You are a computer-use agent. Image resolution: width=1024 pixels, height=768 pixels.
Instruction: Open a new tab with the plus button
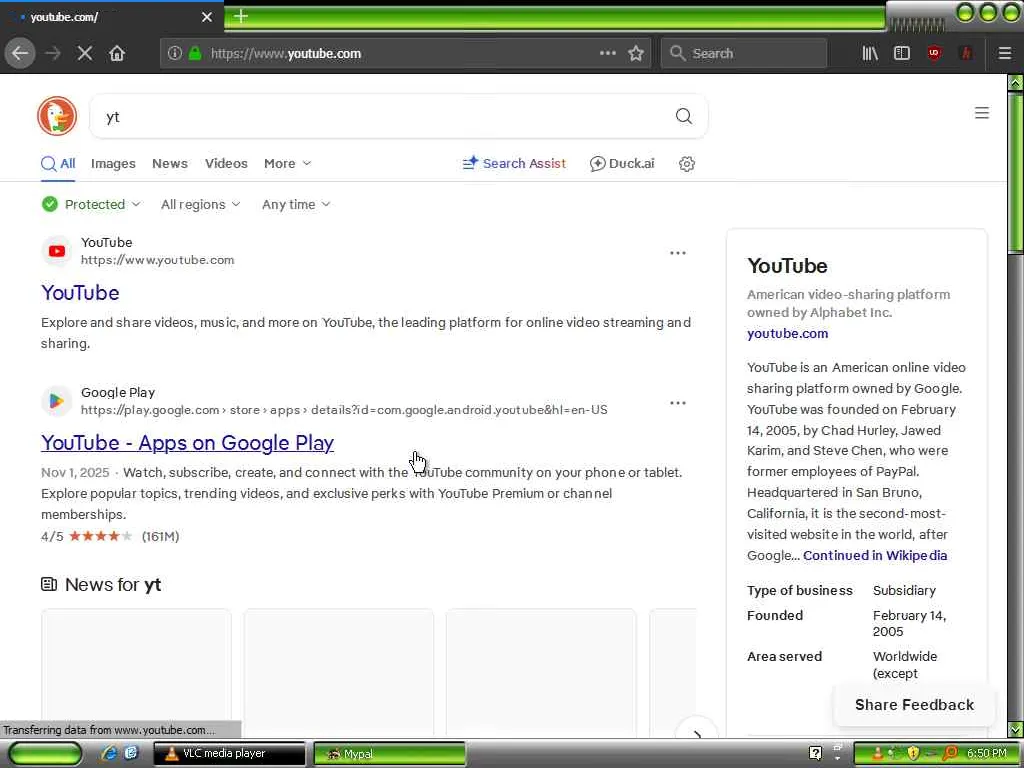pos(240,16)
